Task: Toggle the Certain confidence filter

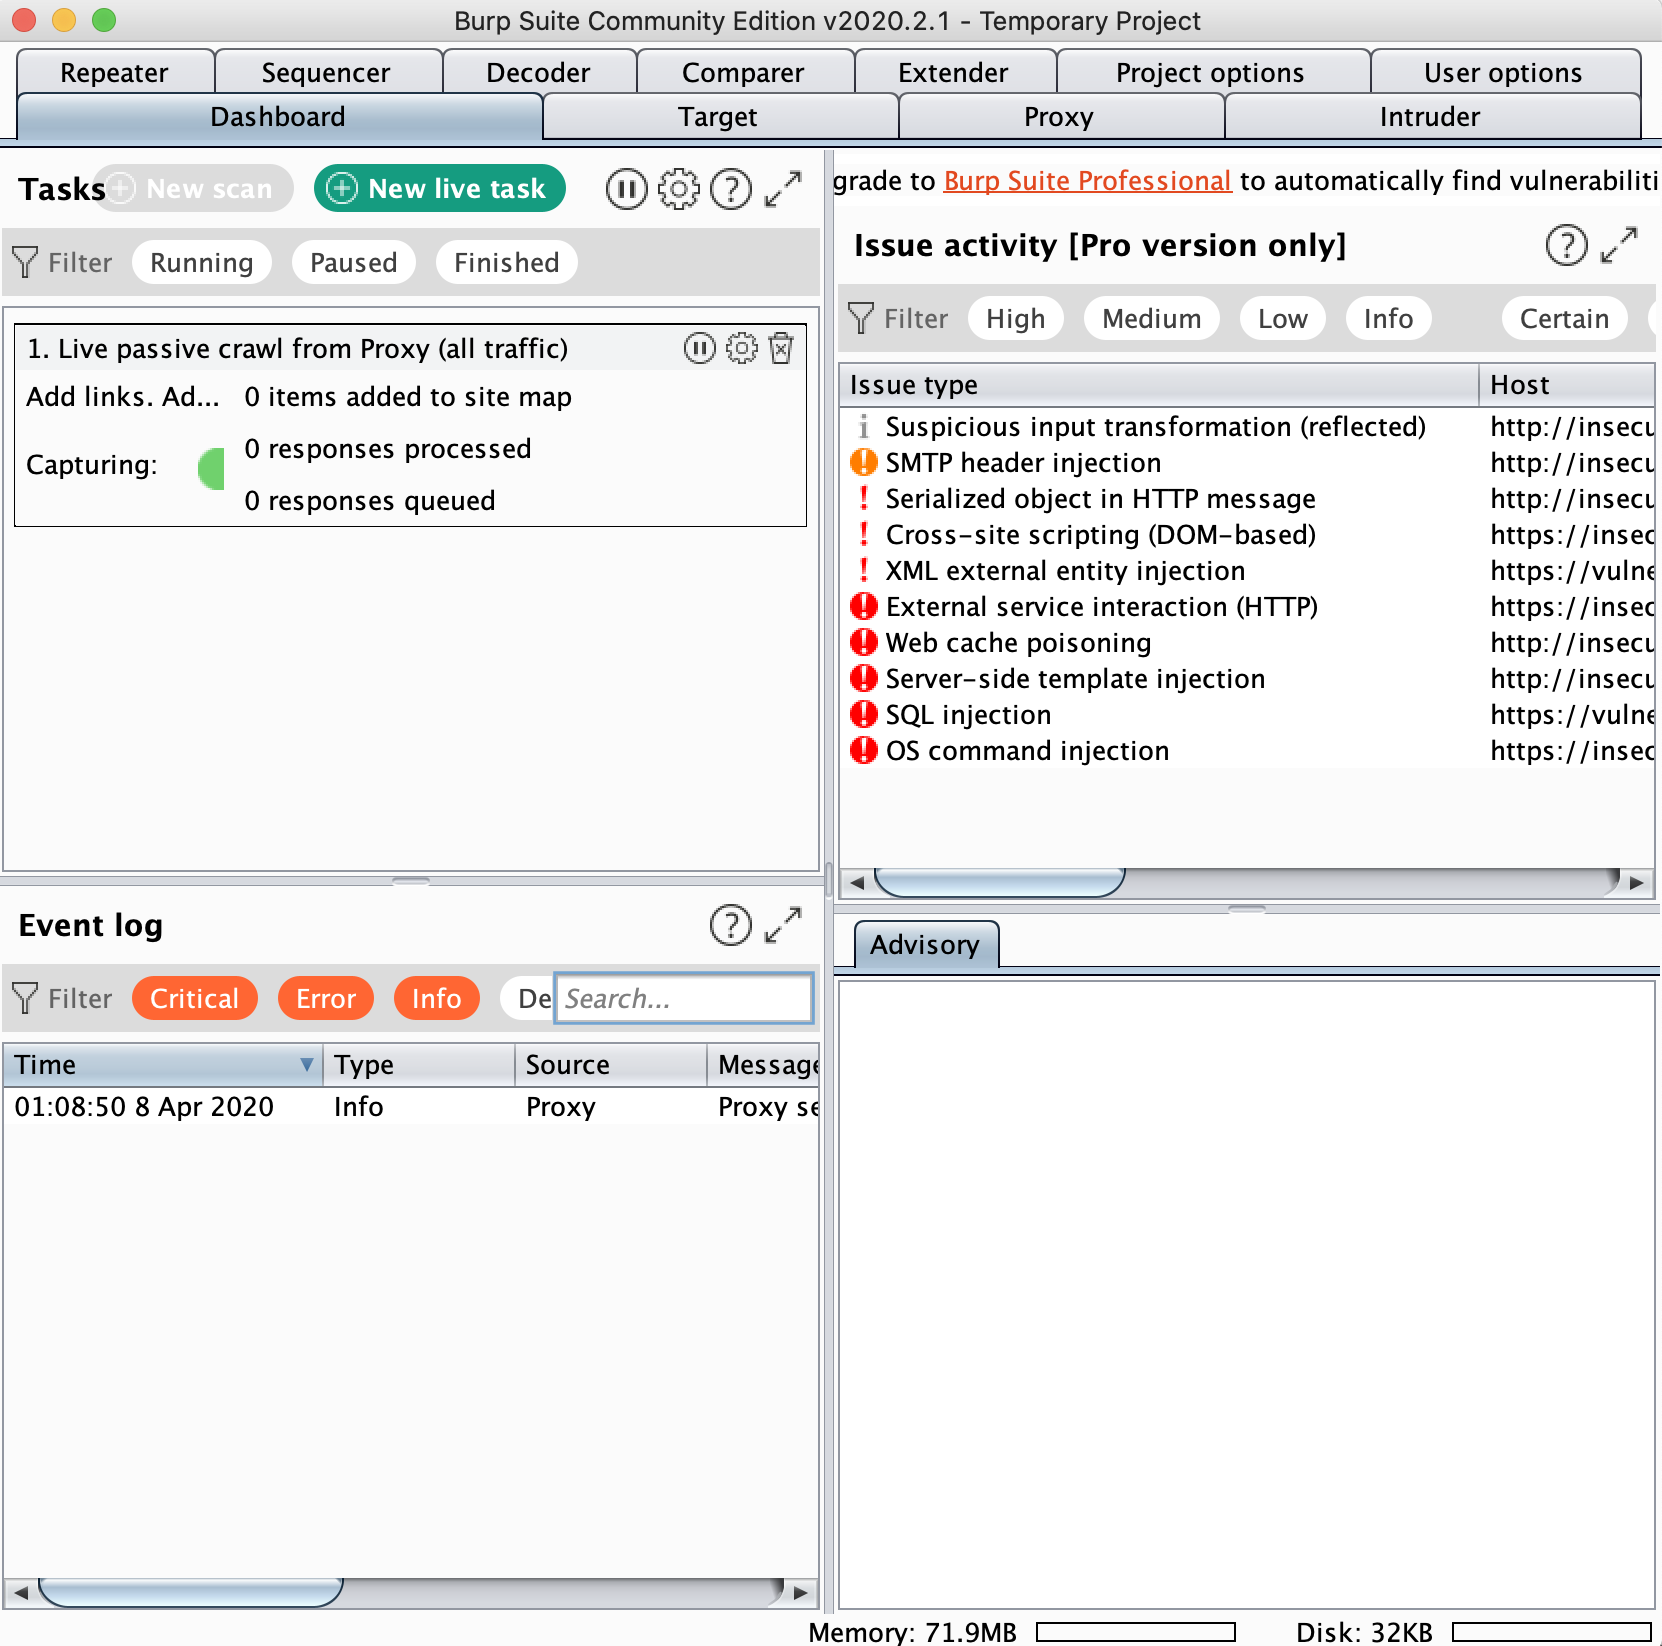Action: [x=1564, y=319]
